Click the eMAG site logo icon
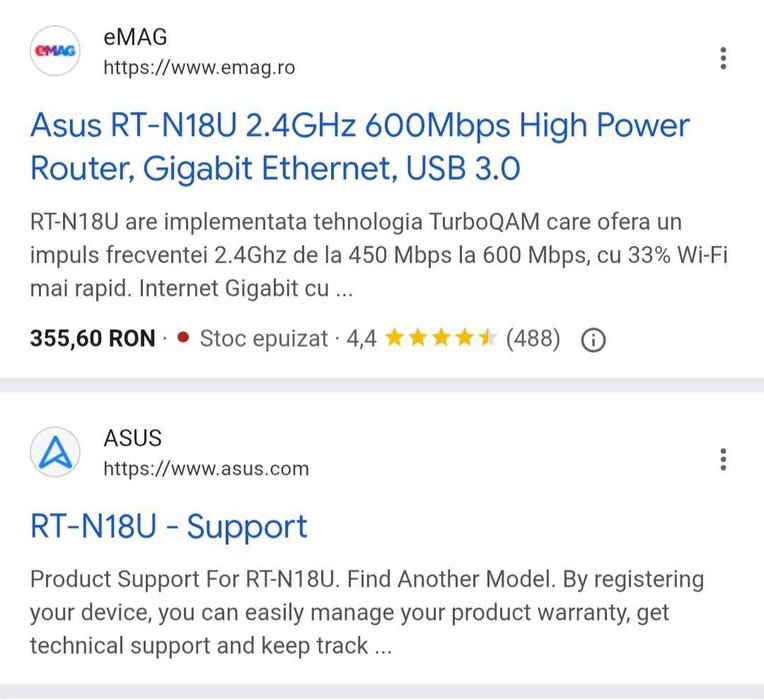The width and height of the screenshot is (764, 700). (56, 51)
